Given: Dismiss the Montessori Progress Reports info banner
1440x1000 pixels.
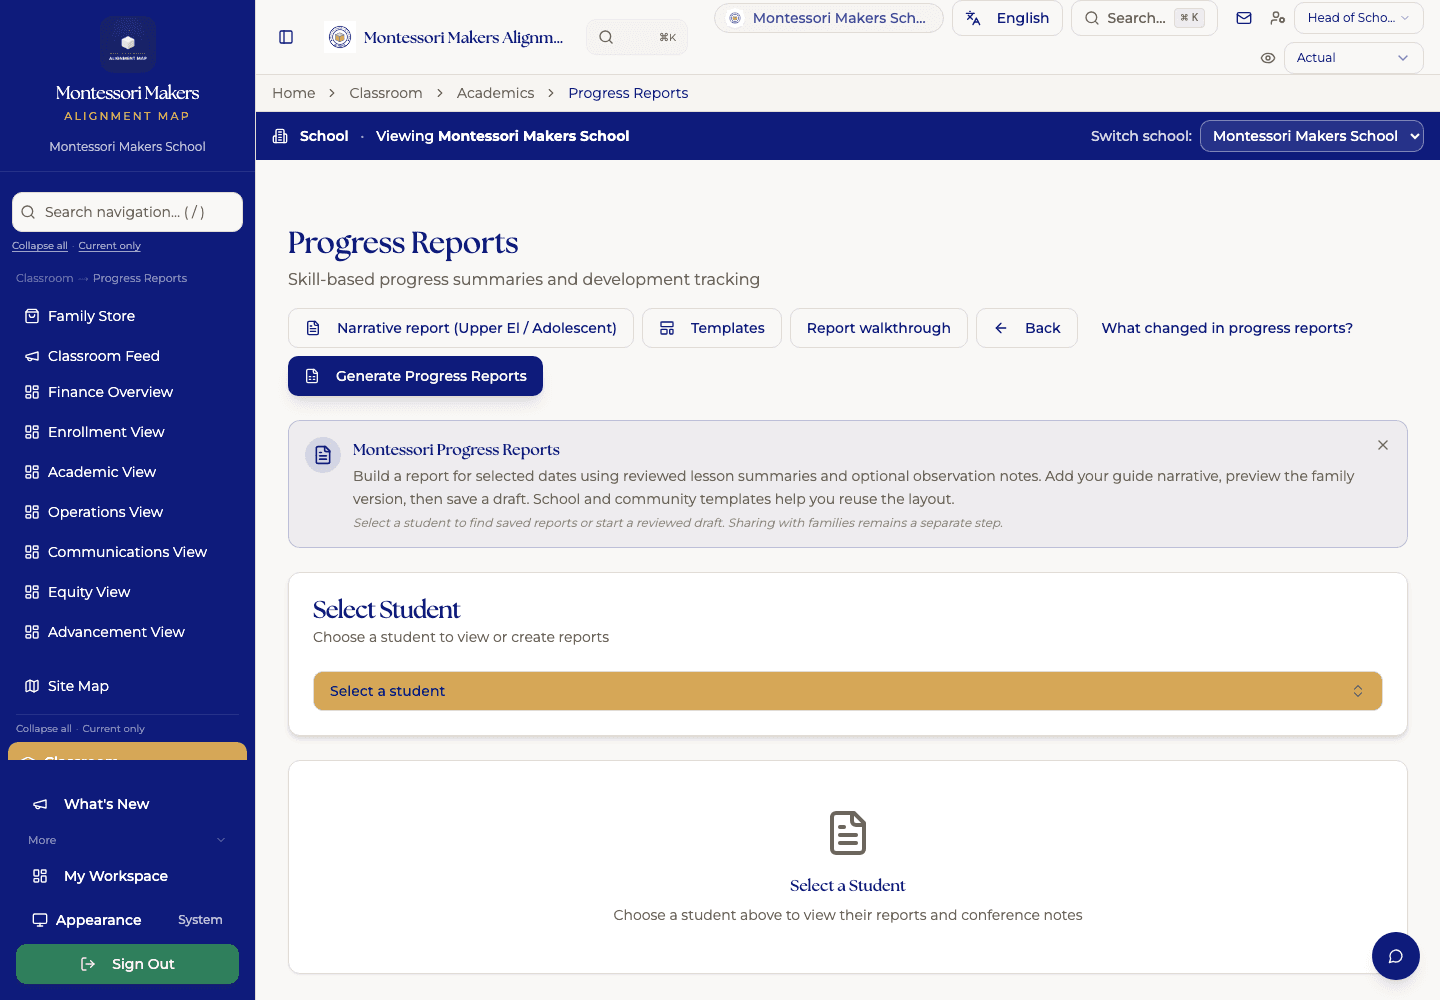Looking at the screenshot, I should pyautogui.click(x=1383, y=445).
